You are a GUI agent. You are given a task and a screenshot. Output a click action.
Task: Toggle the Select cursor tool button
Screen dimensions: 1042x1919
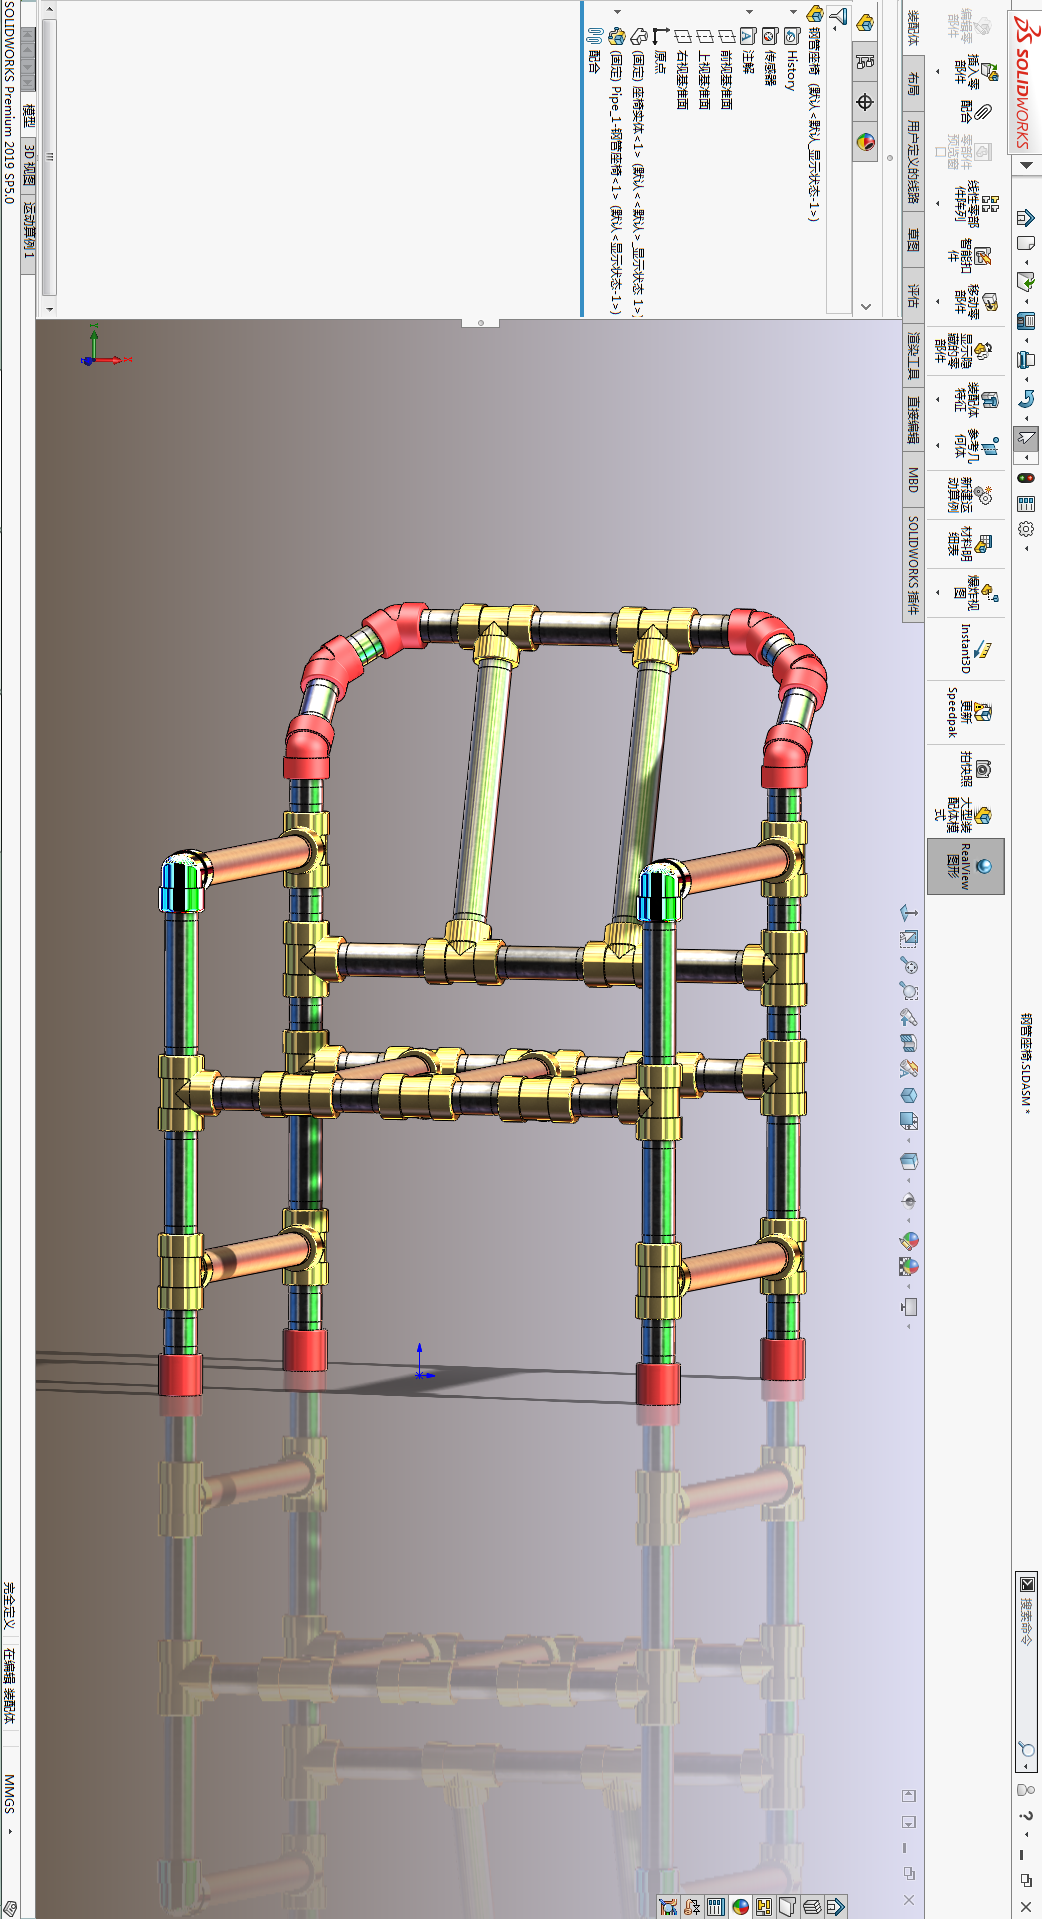[1026, 437]
